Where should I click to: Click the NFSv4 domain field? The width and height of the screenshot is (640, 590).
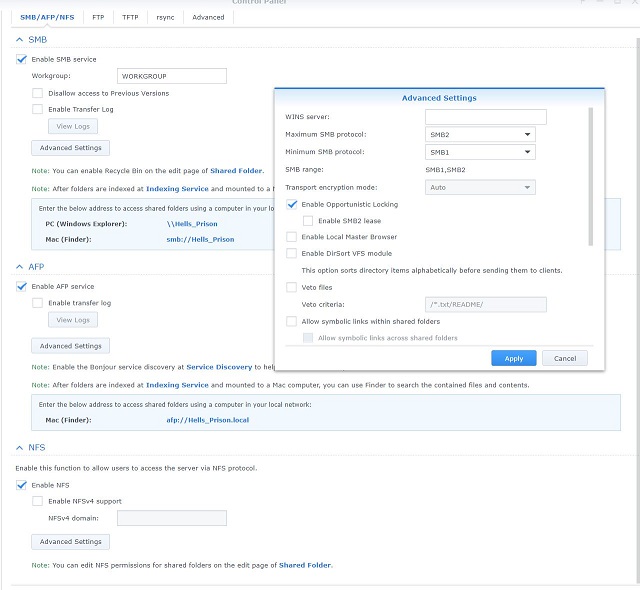[x=172, y=518]
